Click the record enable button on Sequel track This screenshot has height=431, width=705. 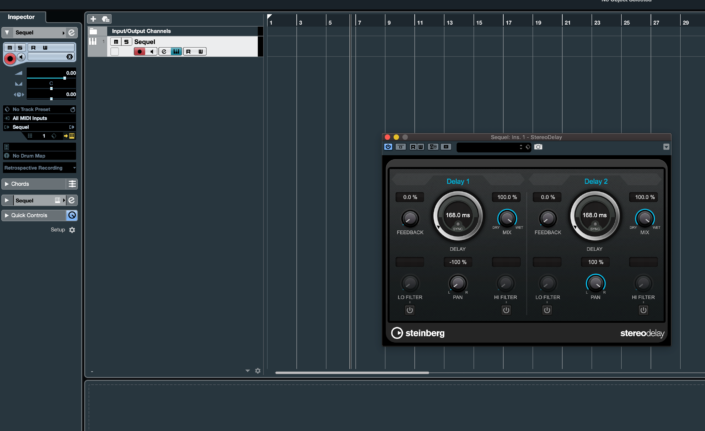[x=139, y=51]
